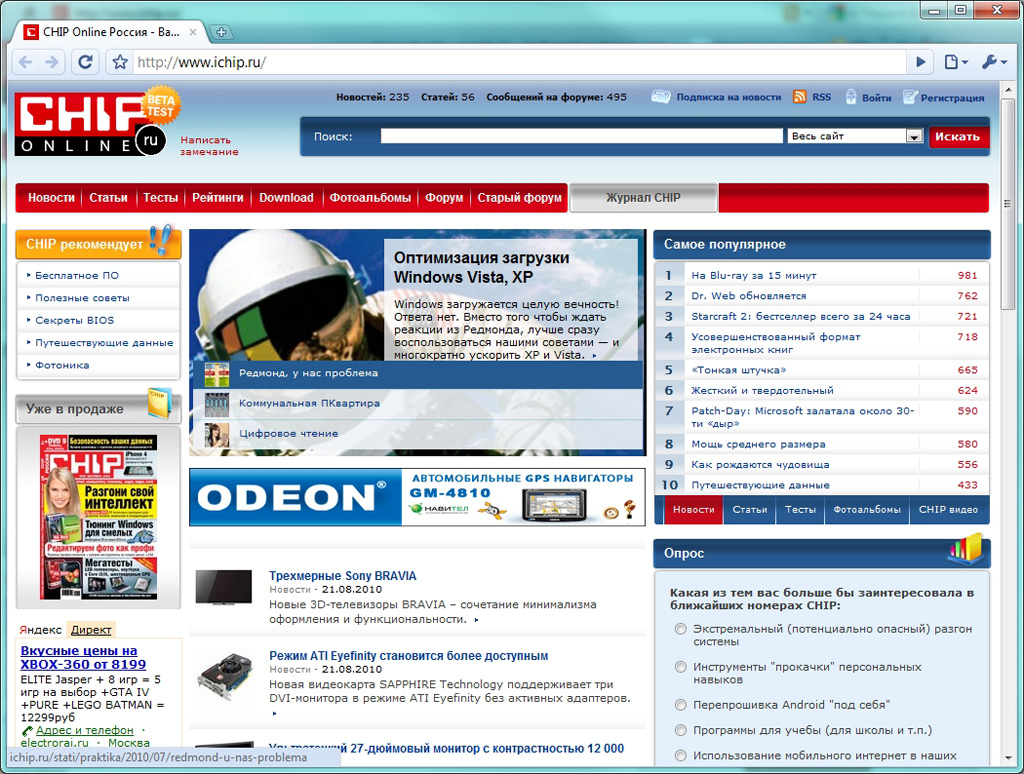Select Перепрошивка Android "под себя" option
1024x774 pixels.
pyautogui.click(x=680, y=705)
